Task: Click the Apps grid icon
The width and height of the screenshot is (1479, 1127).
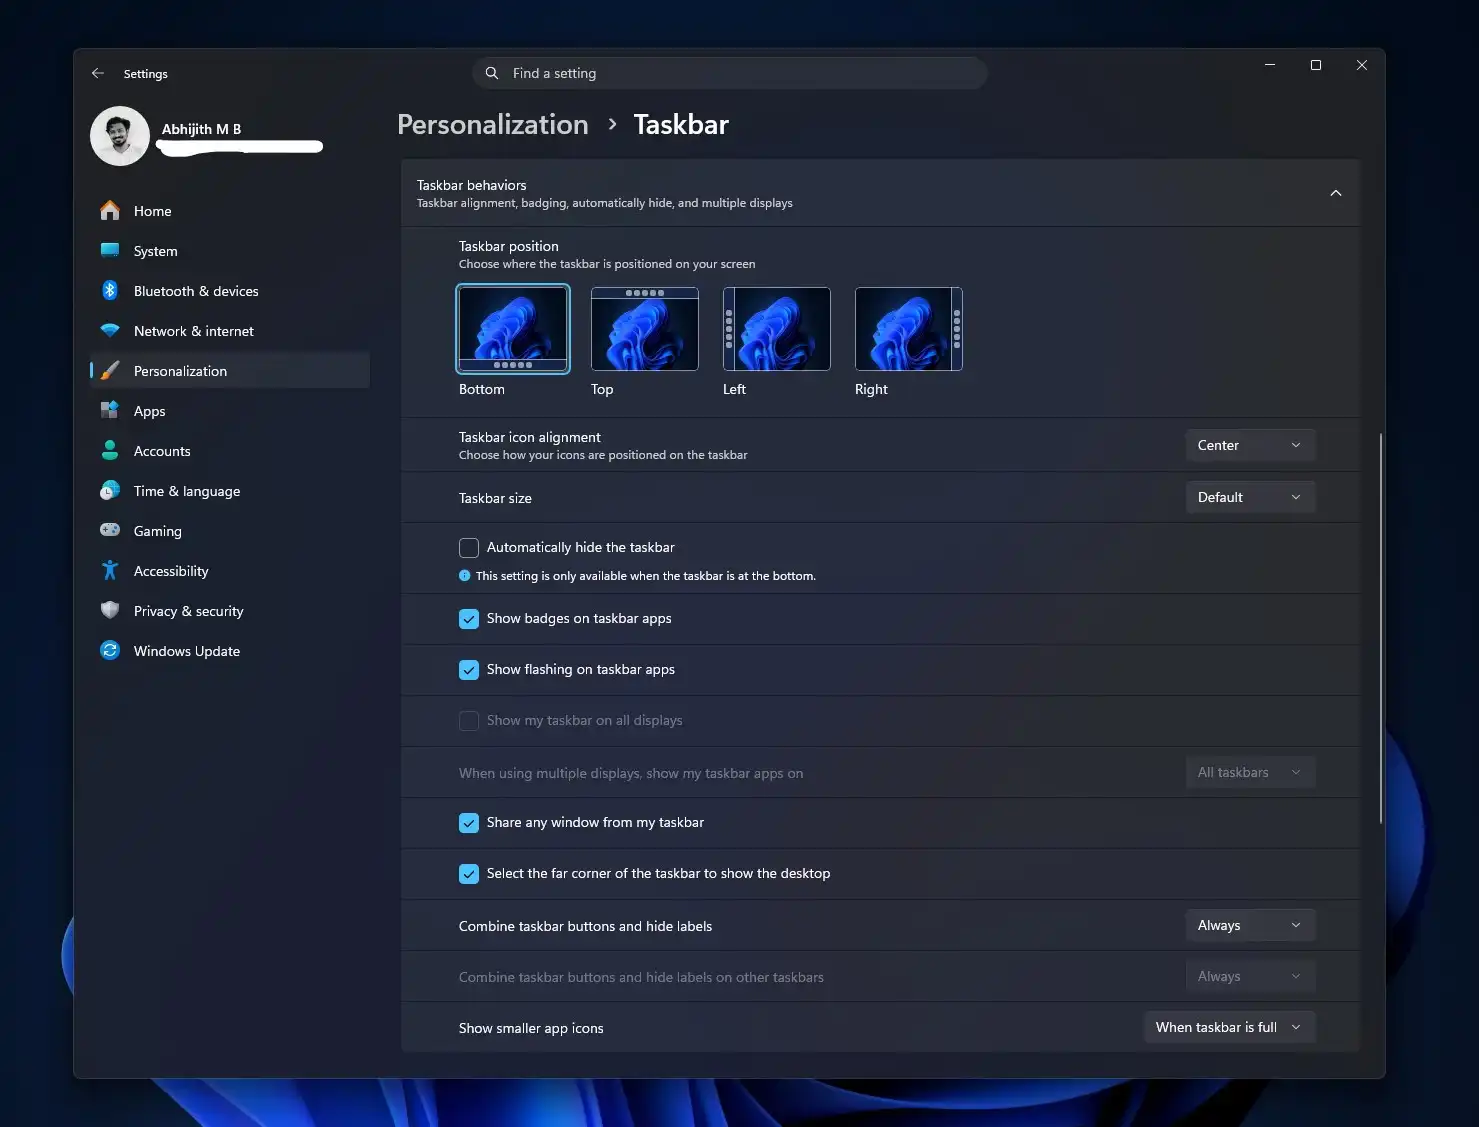Action: tap(110, 411)
